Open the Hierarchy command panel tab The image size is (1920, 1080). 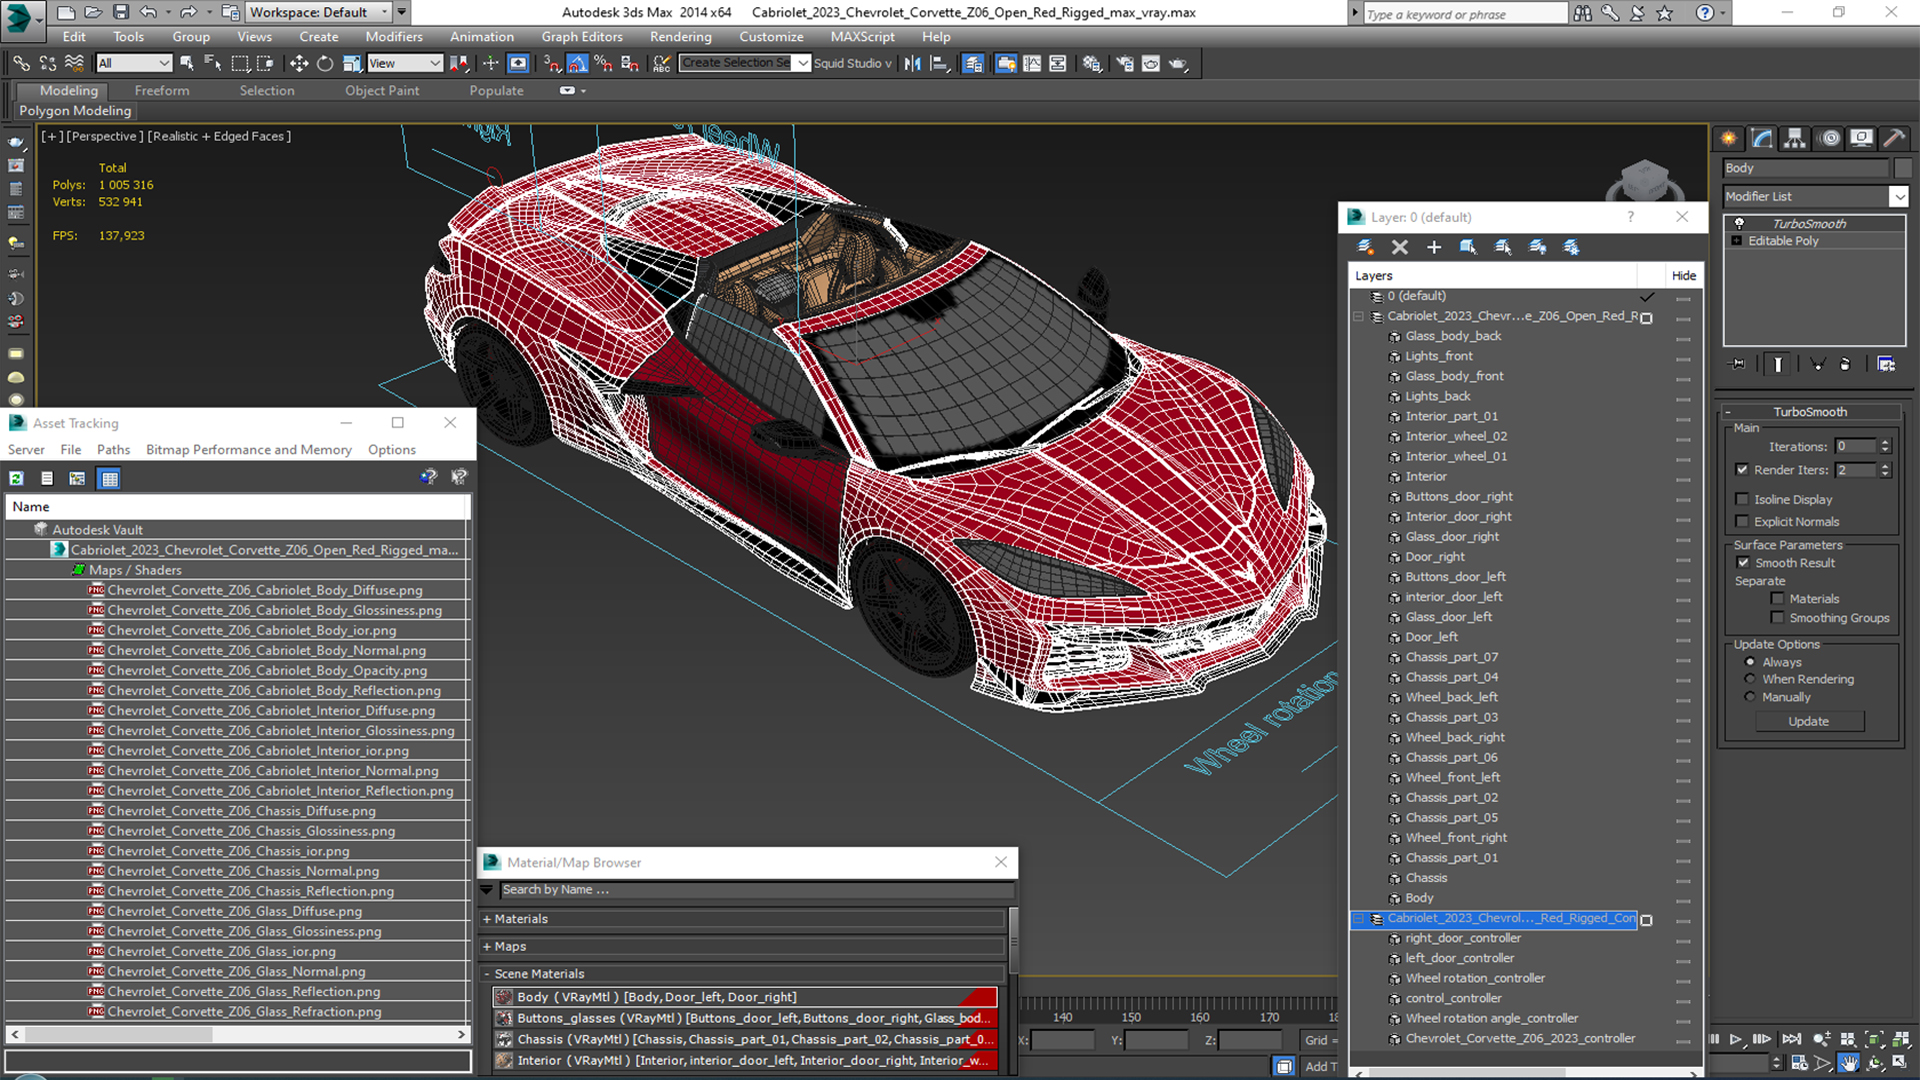(1795, 138)
